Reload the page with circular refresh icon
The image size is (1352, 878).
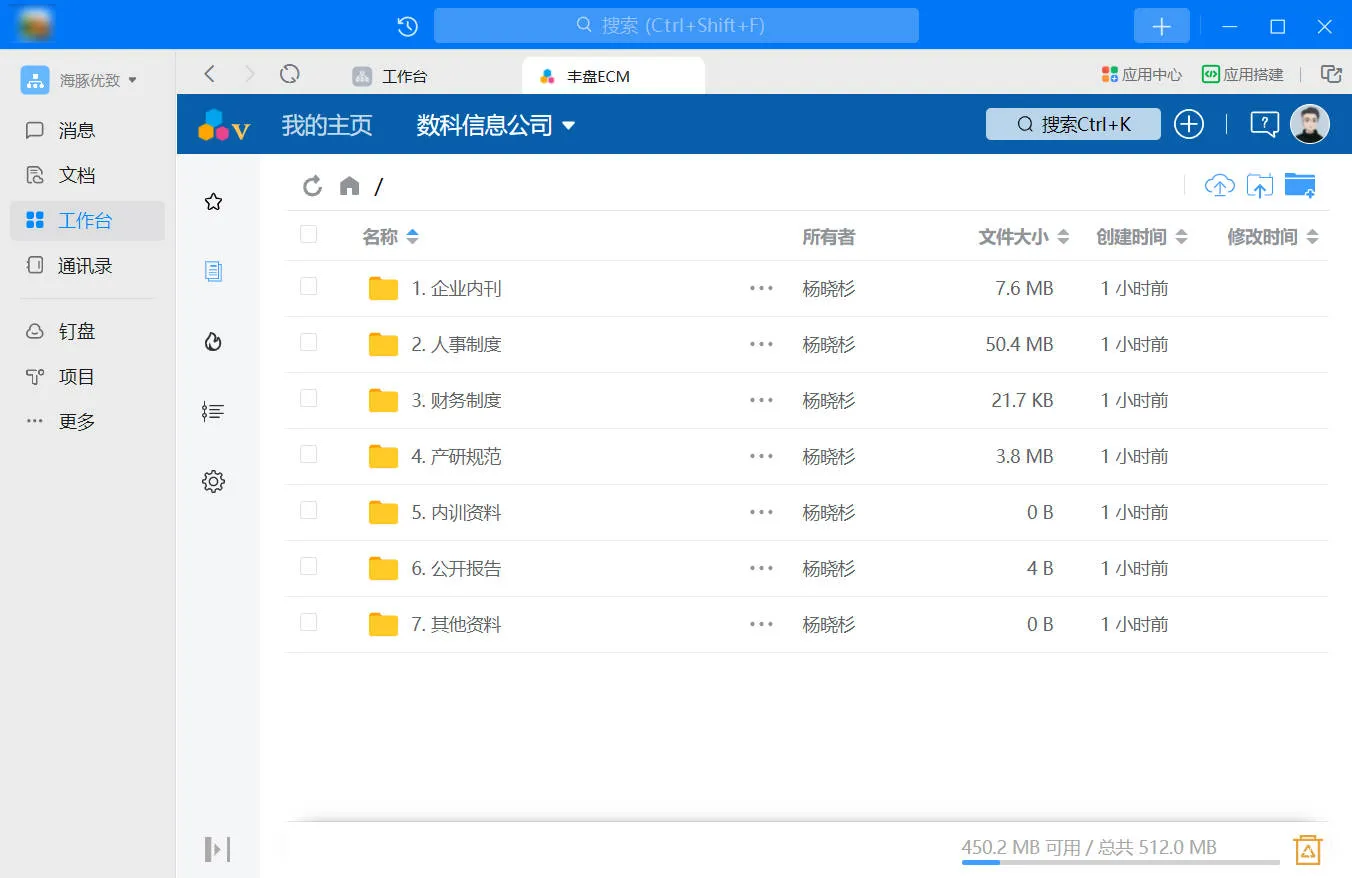tap(290, 74)
